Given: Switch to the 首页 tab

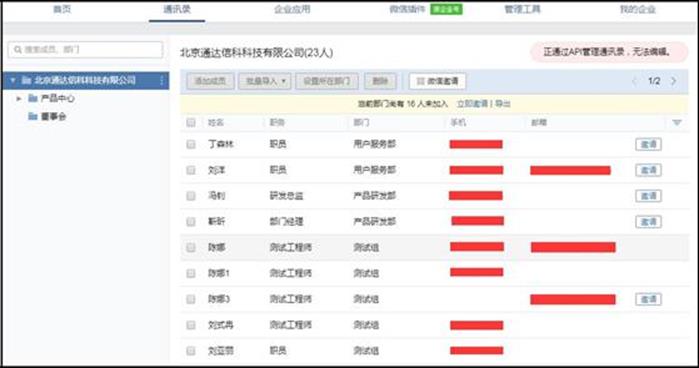Looking at the screenshot, I should (x=62, y=9).
